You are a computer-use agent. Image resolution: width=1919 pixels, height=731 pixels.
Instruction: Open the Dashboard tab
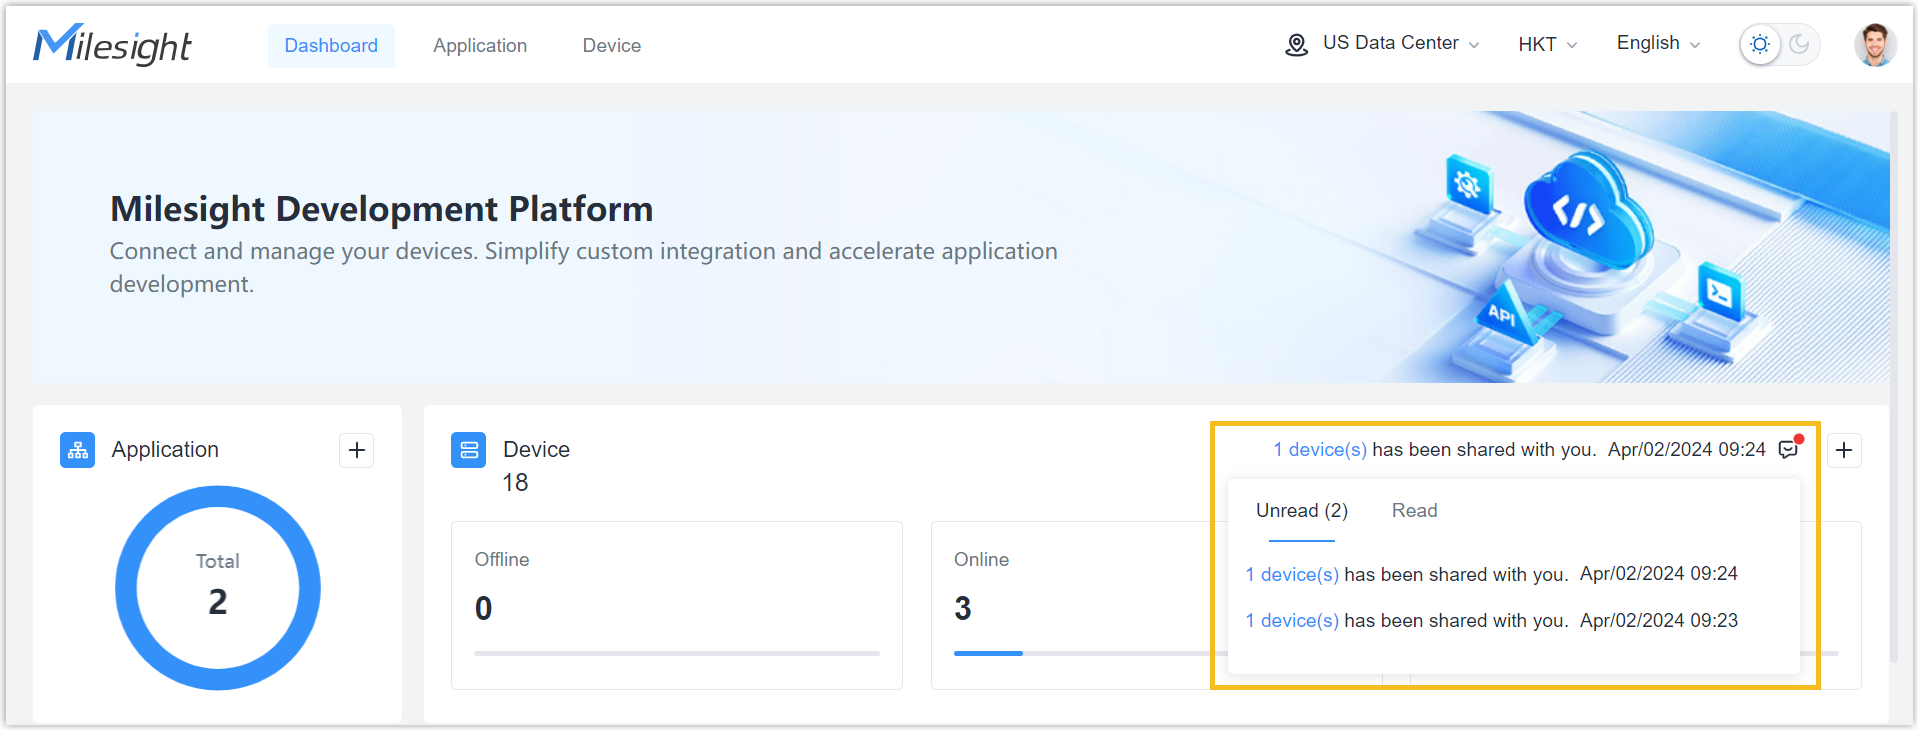[331, 46]
